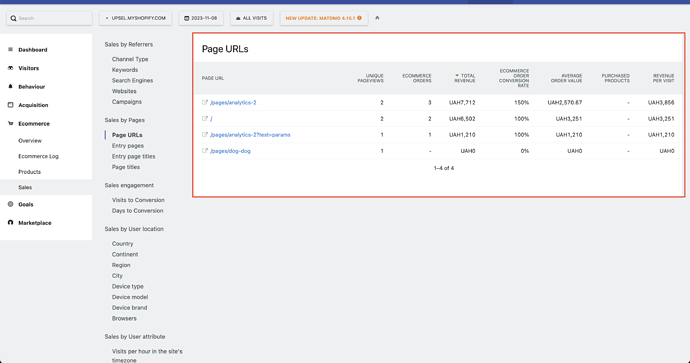Select Keywords report
This screenshot has height=363, width=690.
(x=125, y=70)
